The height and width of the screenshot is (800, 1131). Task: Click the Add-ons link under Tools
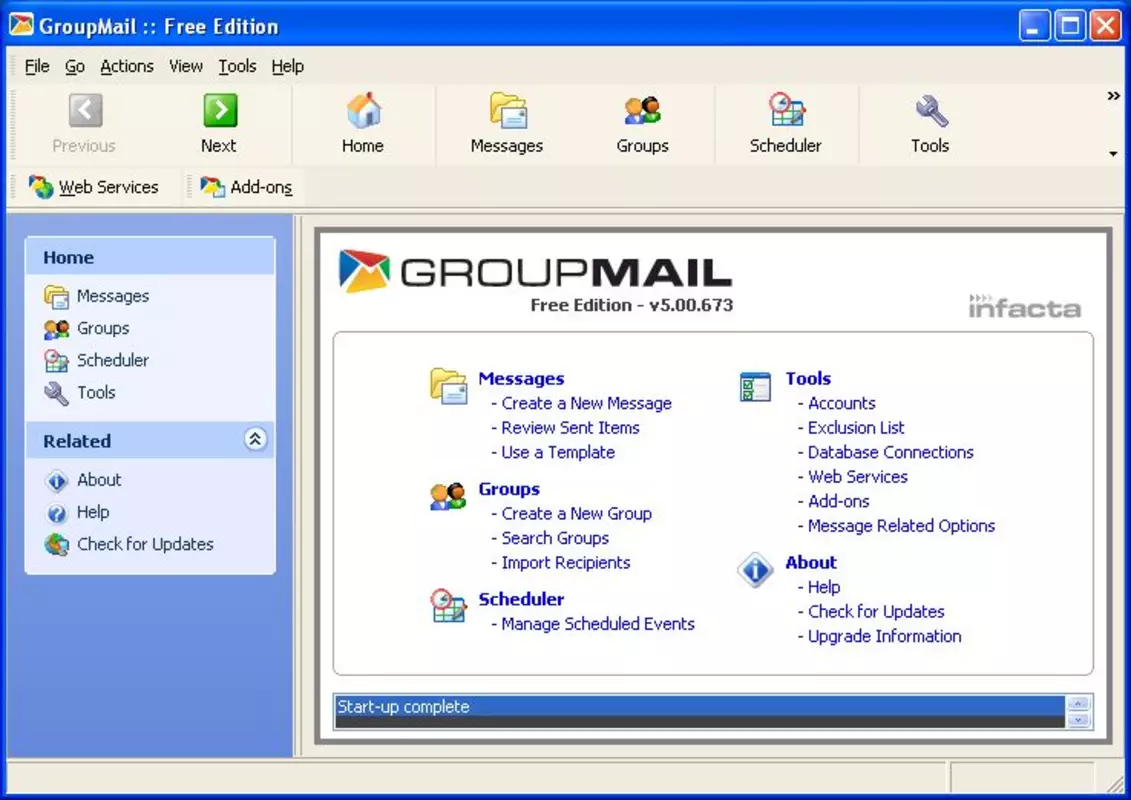click(x=839, y=501)
